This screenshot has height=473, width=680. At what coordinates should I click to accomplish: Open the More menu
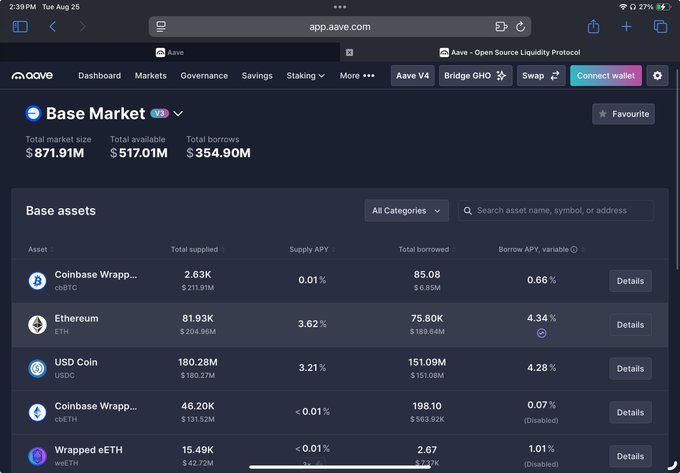coord(357,75)
